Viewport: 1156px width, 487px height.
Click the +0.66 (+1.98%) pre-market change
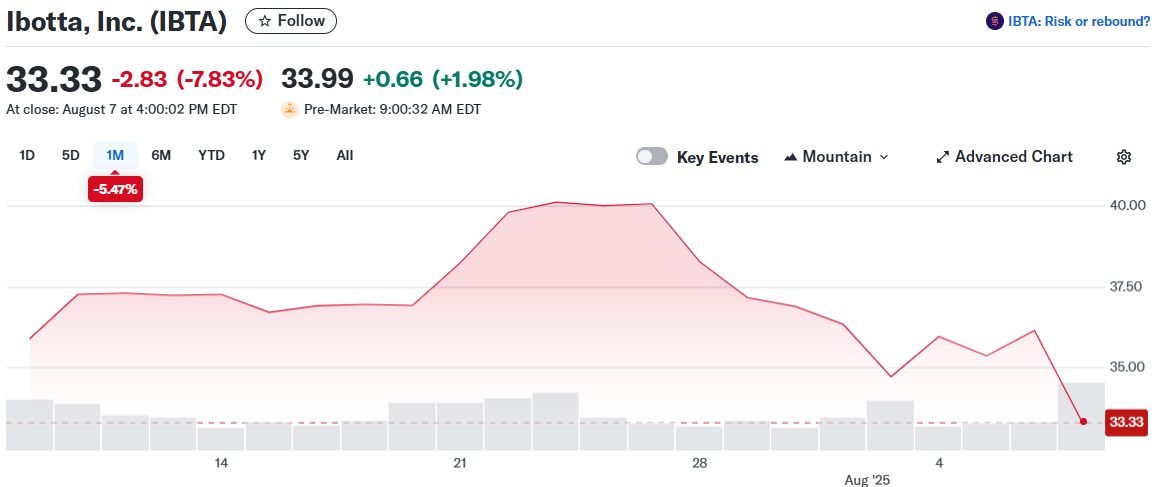coord(443,79)
